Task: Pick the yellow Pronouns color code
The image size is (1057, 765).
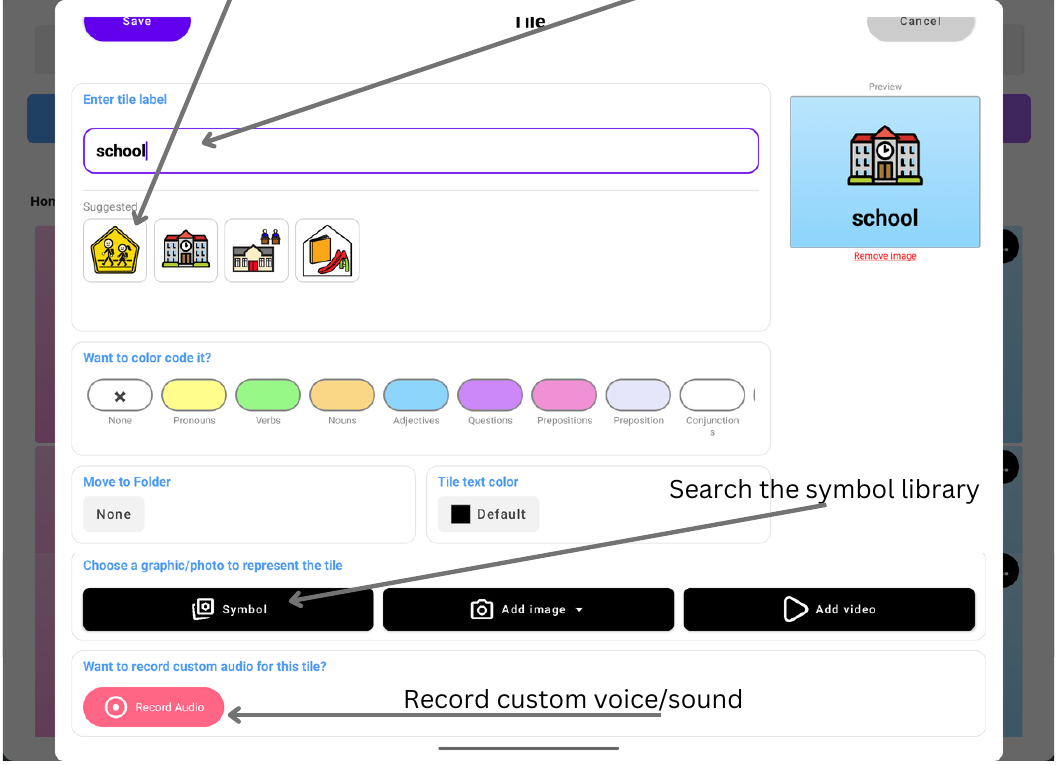Action: coord(193,395)
